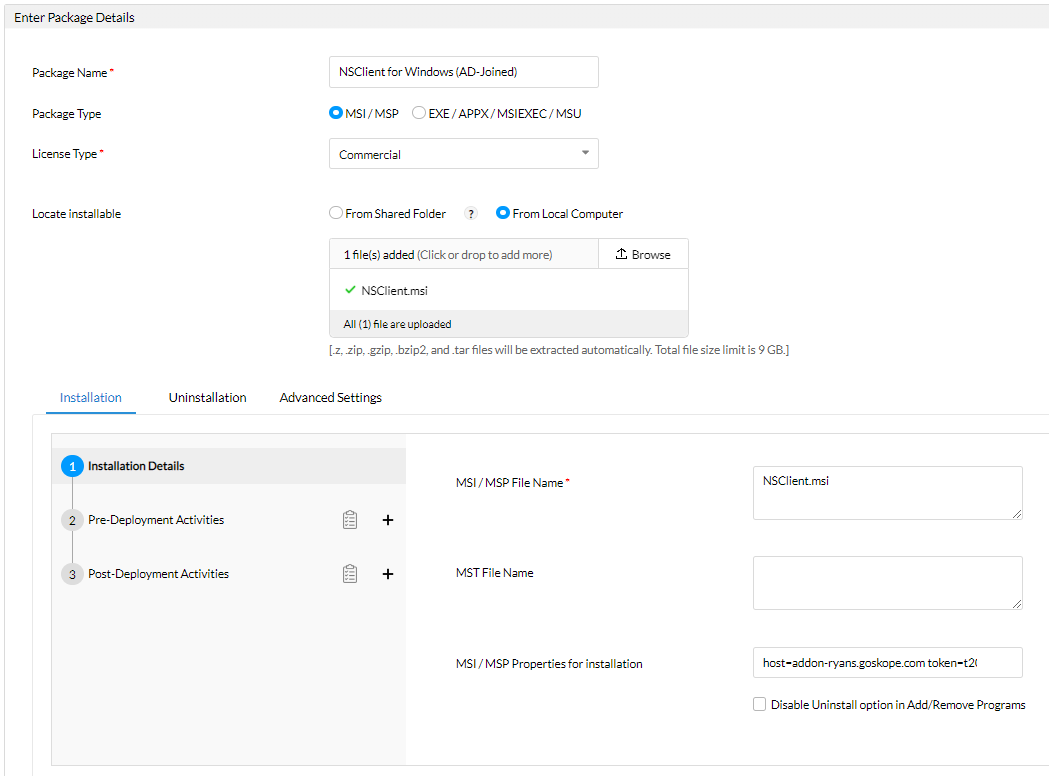
Task: Open script templates for Pre-Deployment Activities
Action: coord(349,519)
